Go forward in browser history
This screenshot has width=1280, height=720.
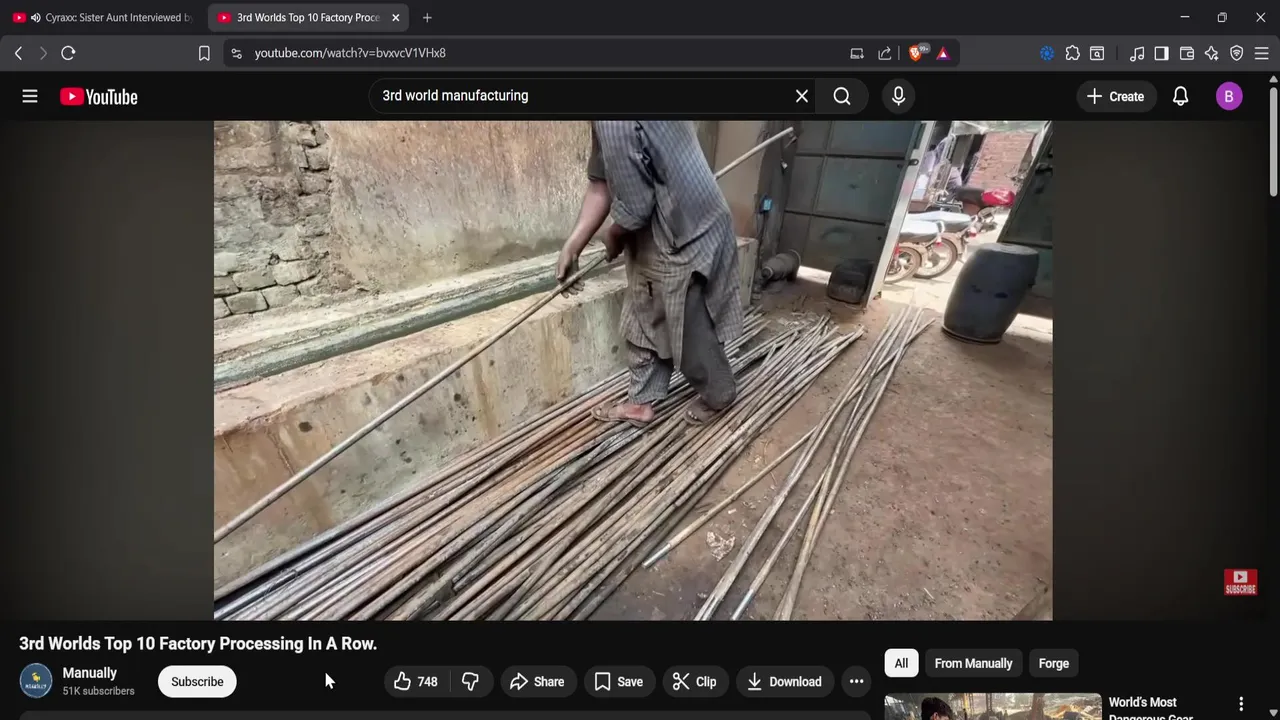click(43, 53)
